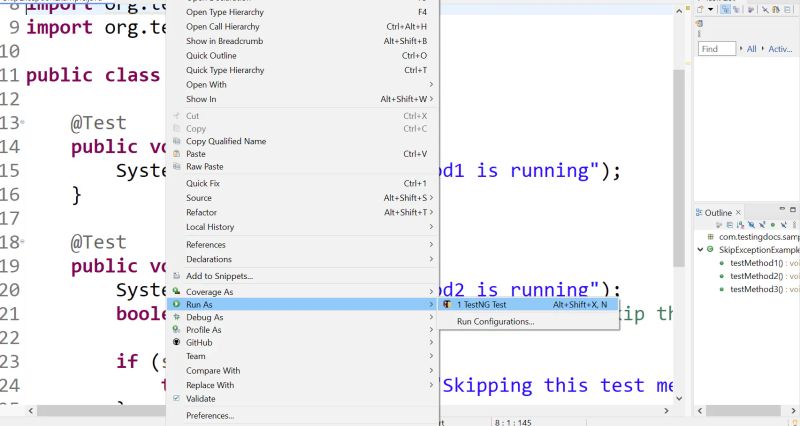The height and width of the screenshot is (426, 800).
Task: Choose Raw Paste from the context menu
Action: click(303, 166)
